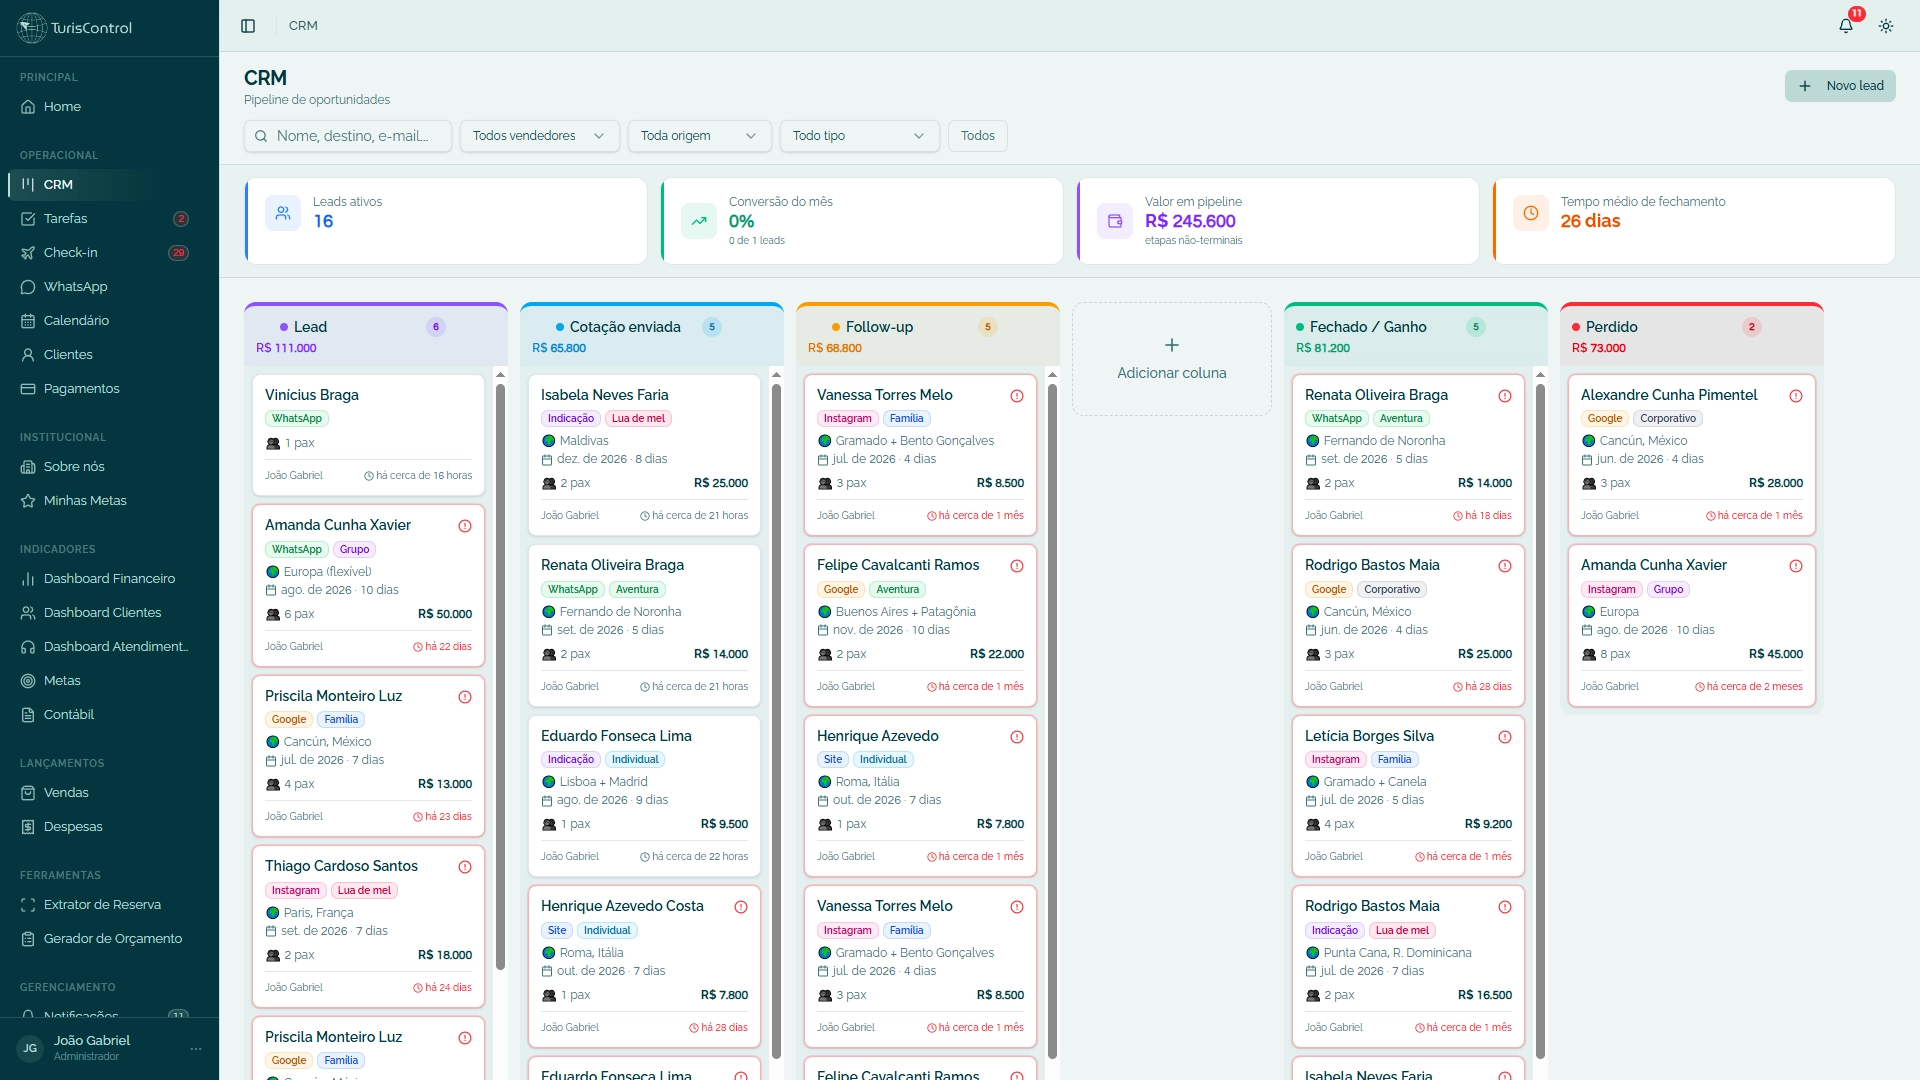
Task: Click the Fechado / Ganho column scrollbar
Action: pyautogui.click(x=1540, y=721)
